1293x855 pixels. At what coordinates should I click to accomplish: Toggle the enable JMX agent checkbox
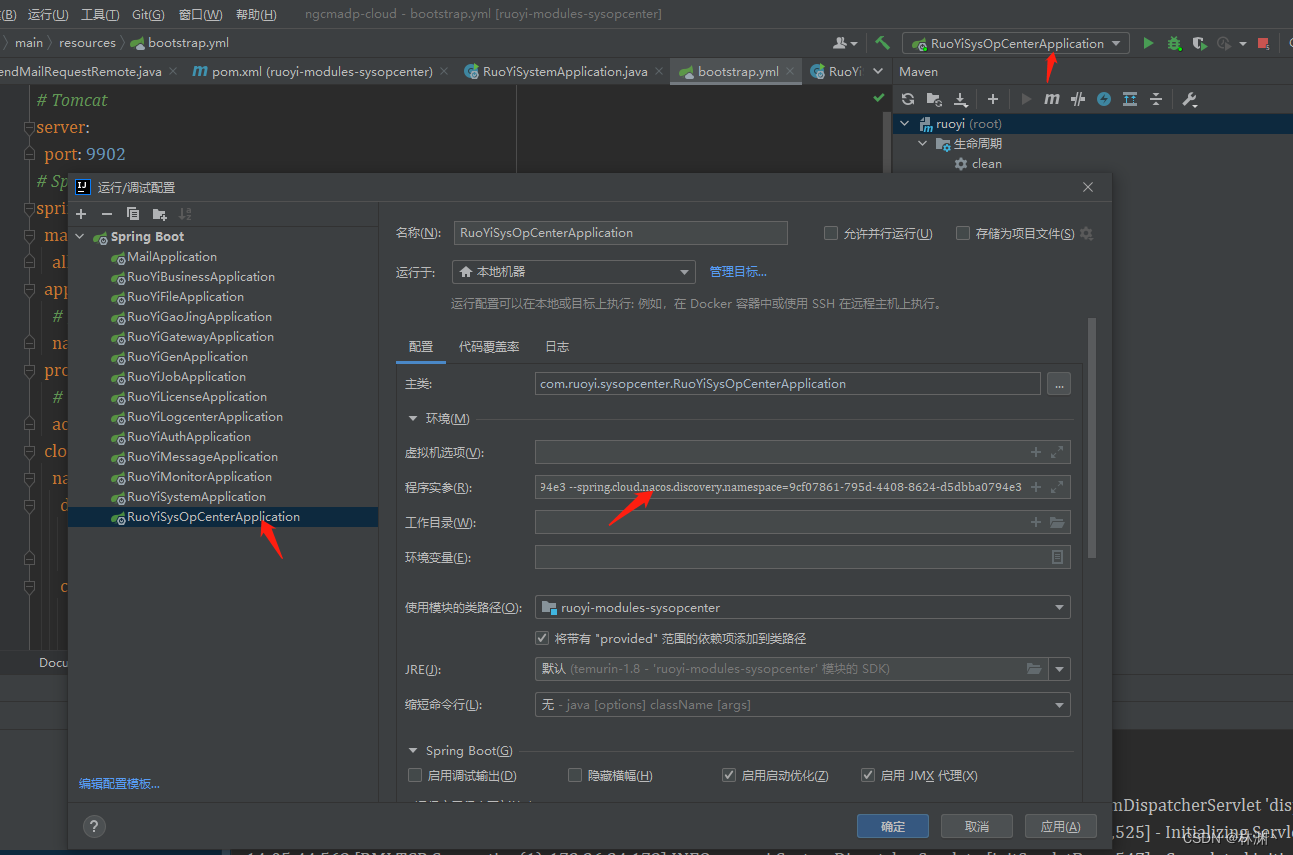(x=868, y=775)
